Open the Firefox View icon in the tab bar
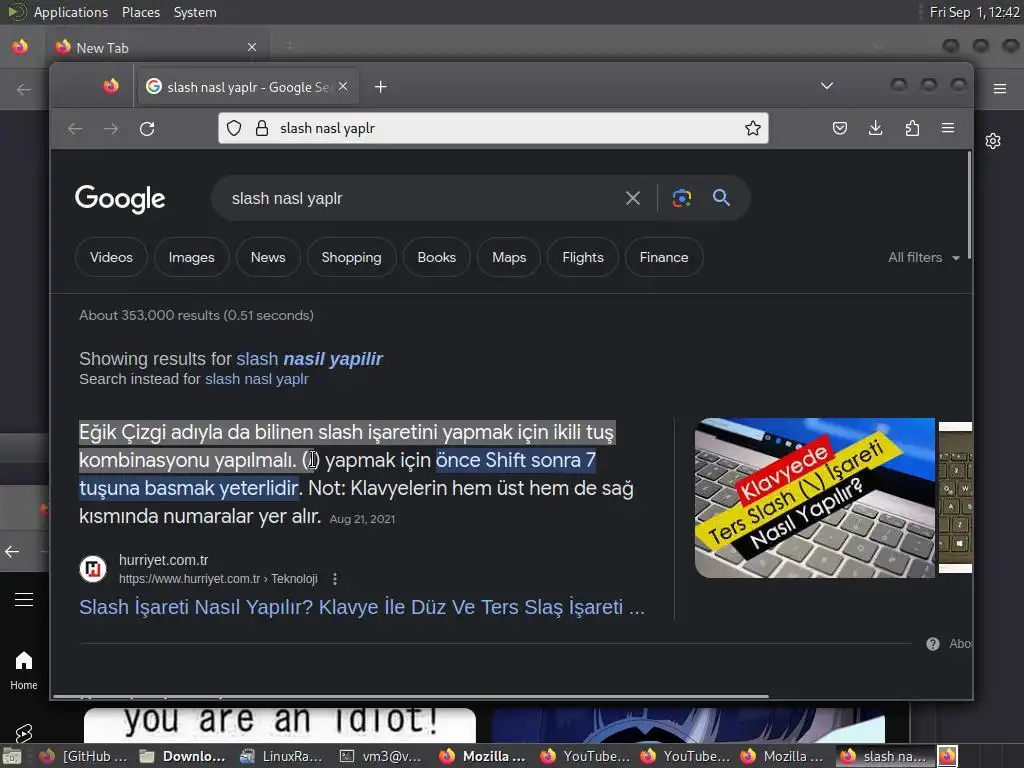1024x768 pixels. pos(111,86)
